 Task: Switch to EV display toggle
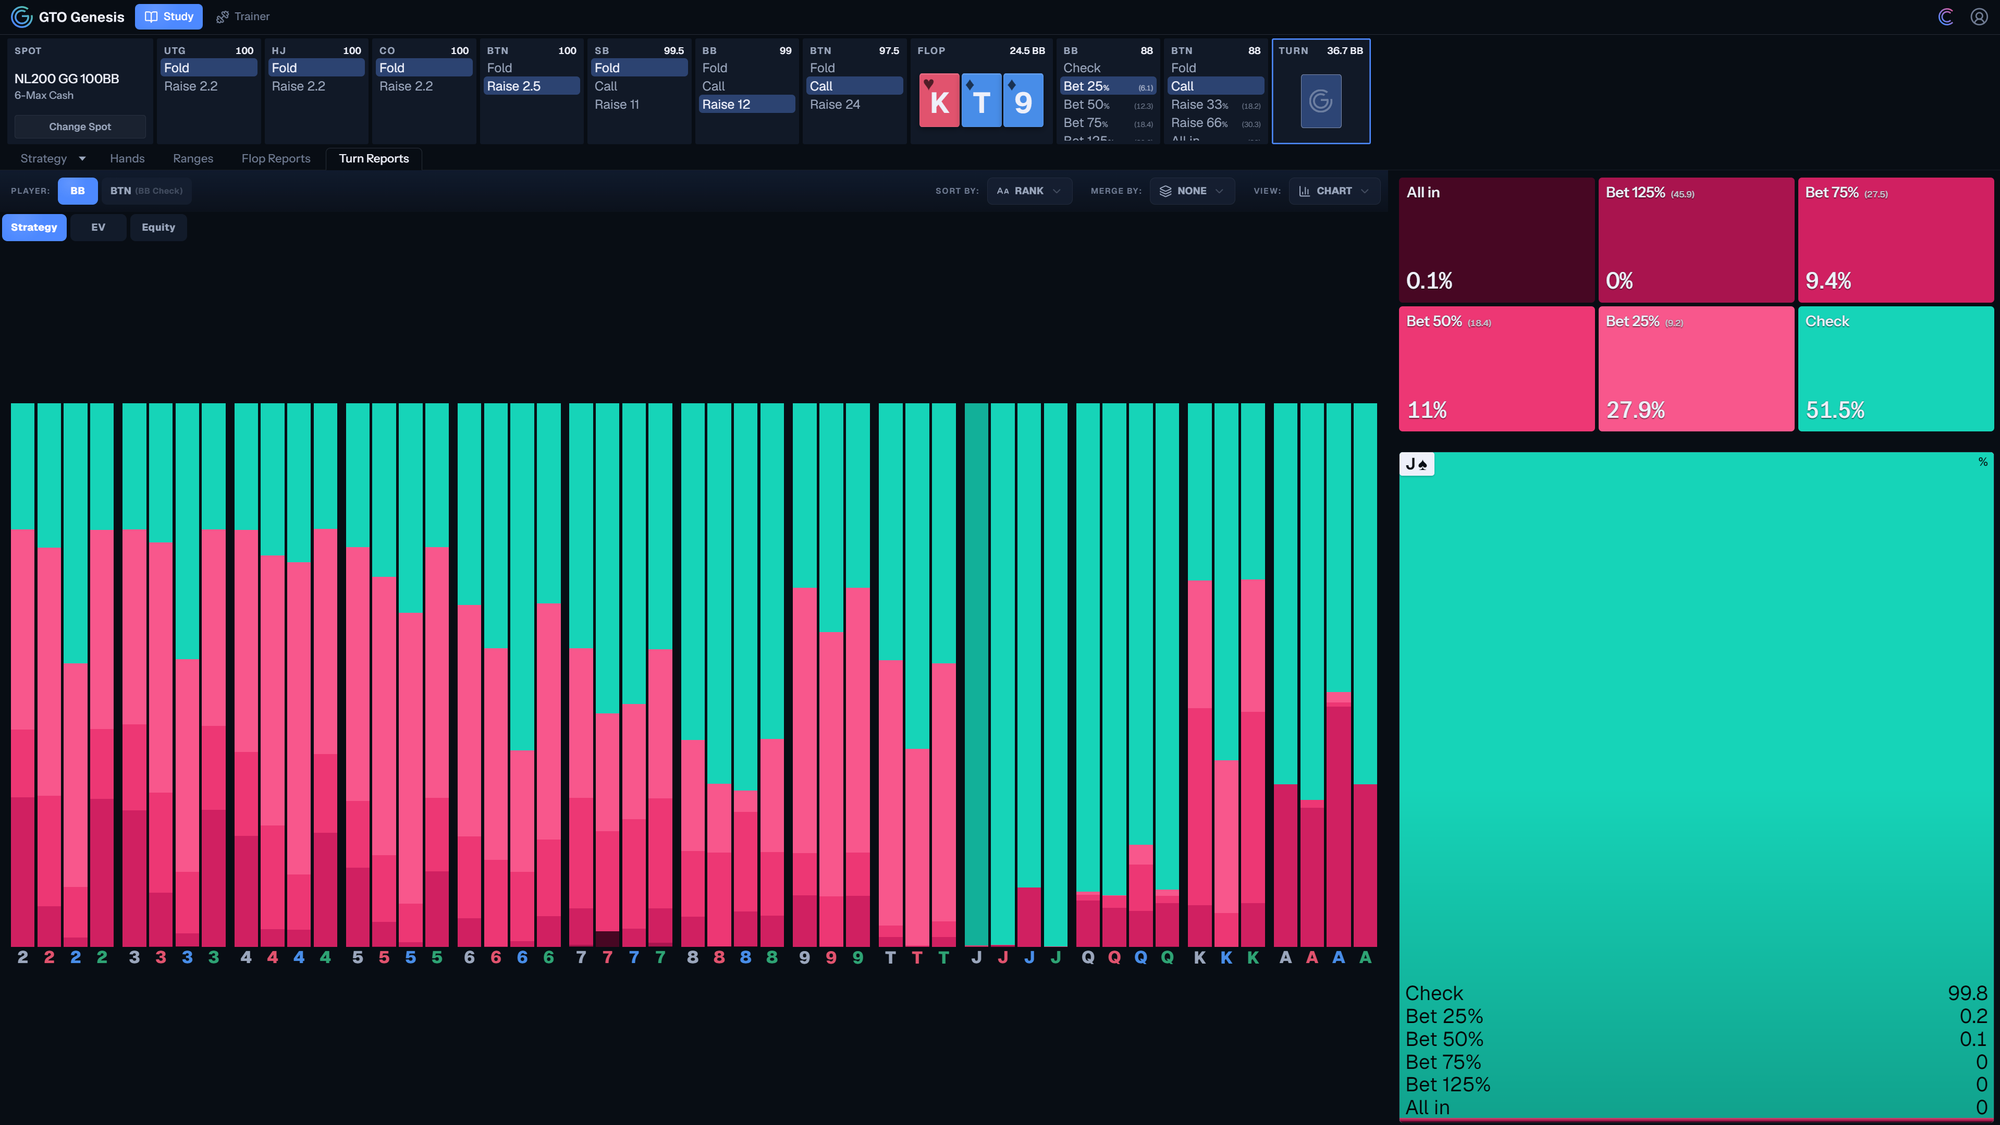coord(98,228)
